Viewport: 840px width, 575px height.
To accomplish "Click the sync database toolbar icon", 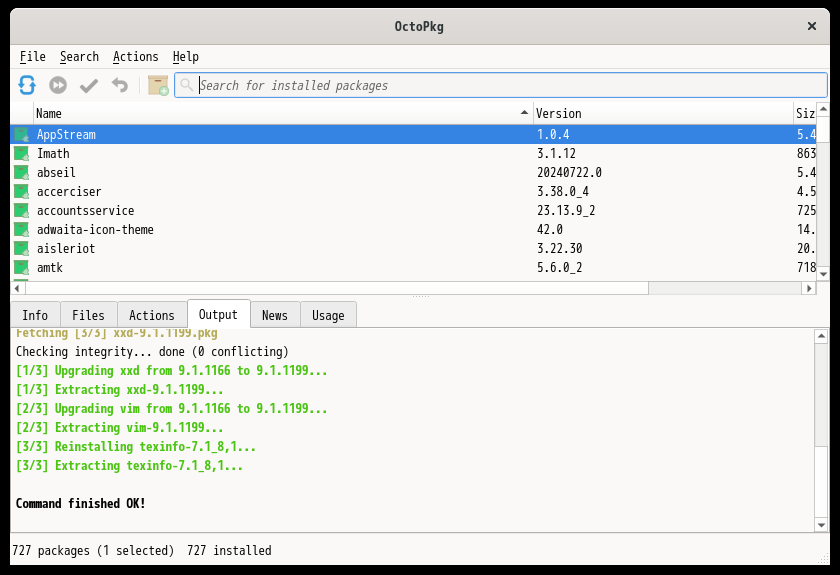I will click(x=27, y=85).
